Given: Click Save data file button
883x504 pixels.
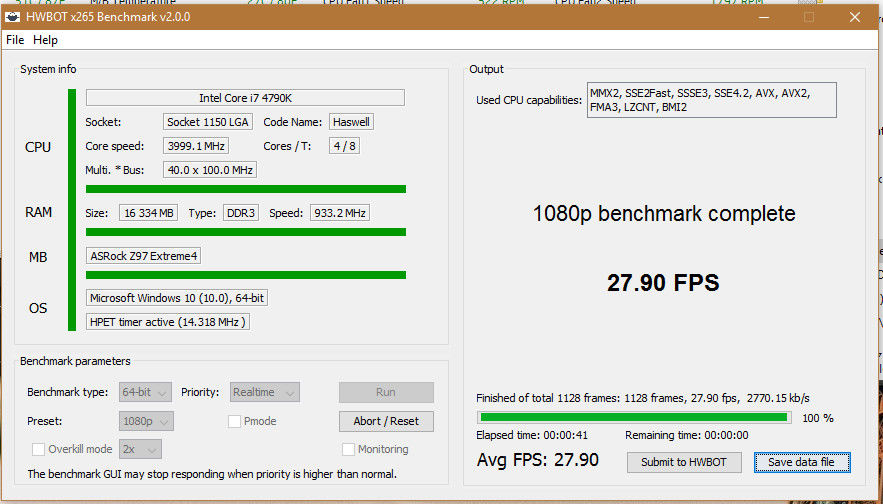Looking at the screenshot, I should (802, 462).
